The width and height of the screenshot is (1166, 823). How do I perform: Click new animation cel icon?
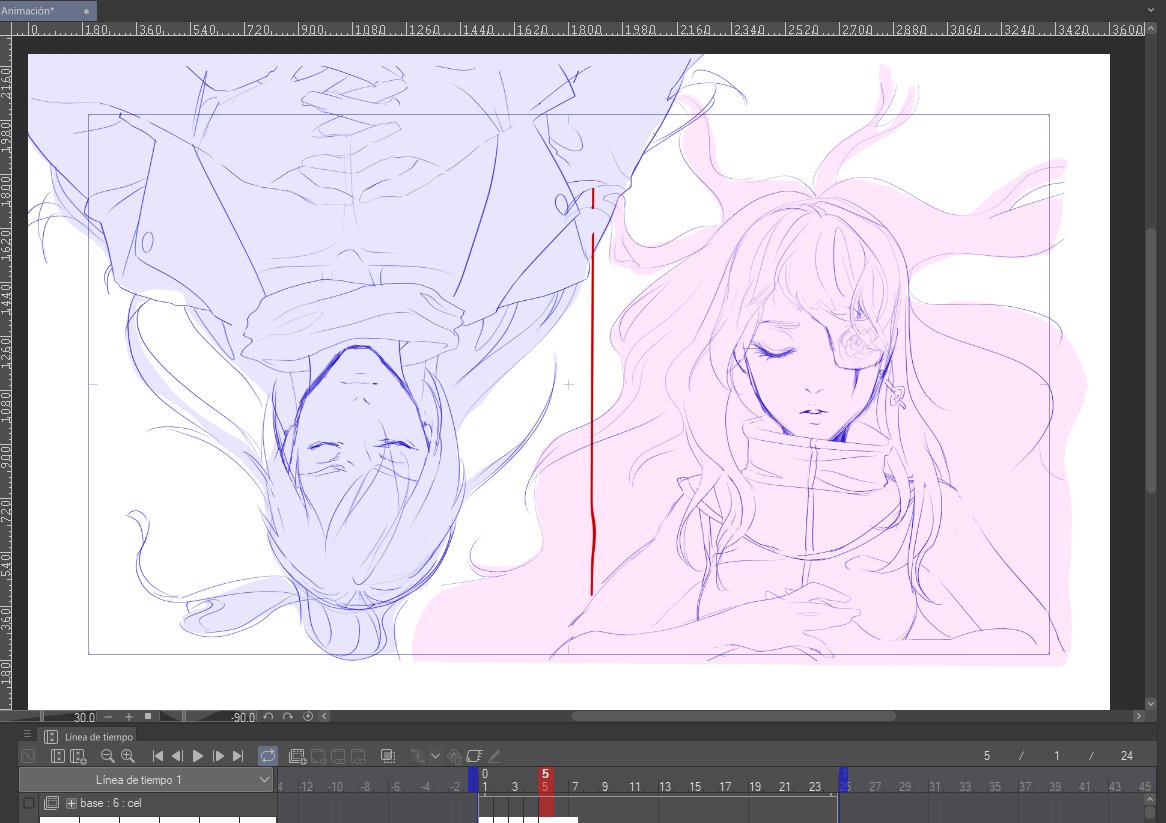coord(318,756)
